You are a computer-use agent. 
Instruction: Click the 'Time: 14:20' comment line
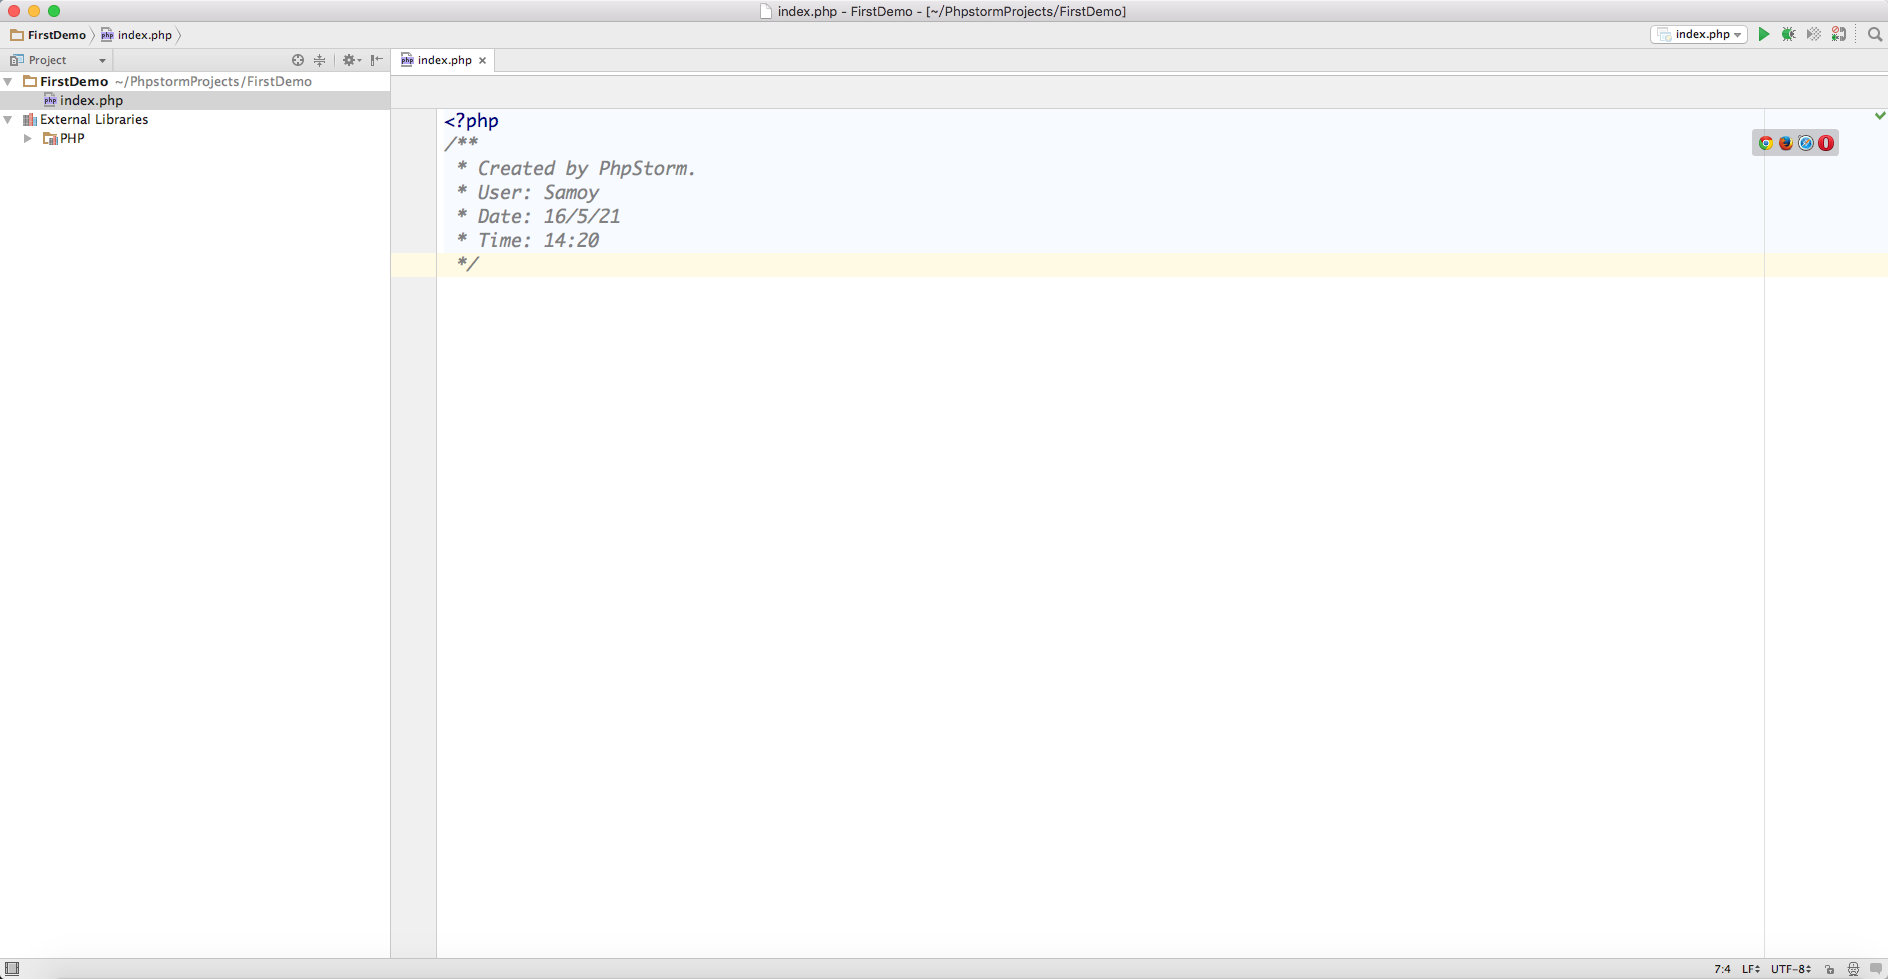pyautogui.click(x=527, y=240)
